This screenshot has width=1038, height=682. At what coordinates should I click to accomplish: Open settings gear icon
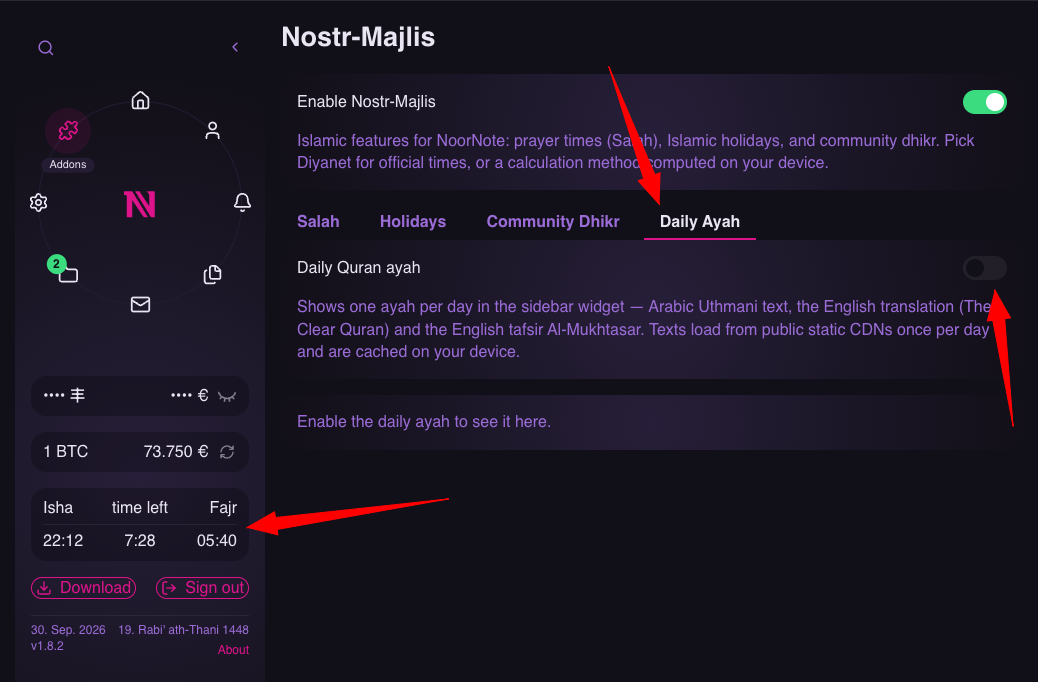coord(38,203)
